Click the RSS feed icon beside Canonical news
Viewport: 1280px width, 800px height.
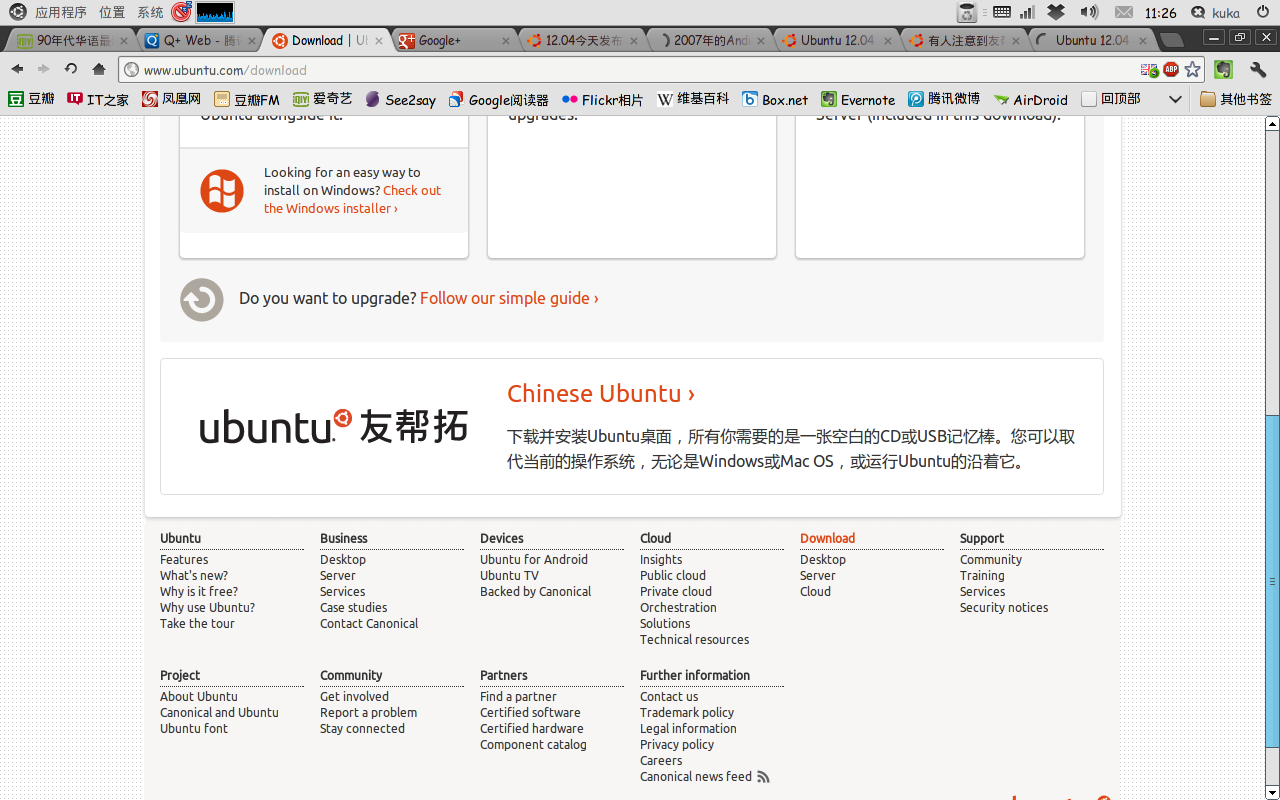coord(764,777)
